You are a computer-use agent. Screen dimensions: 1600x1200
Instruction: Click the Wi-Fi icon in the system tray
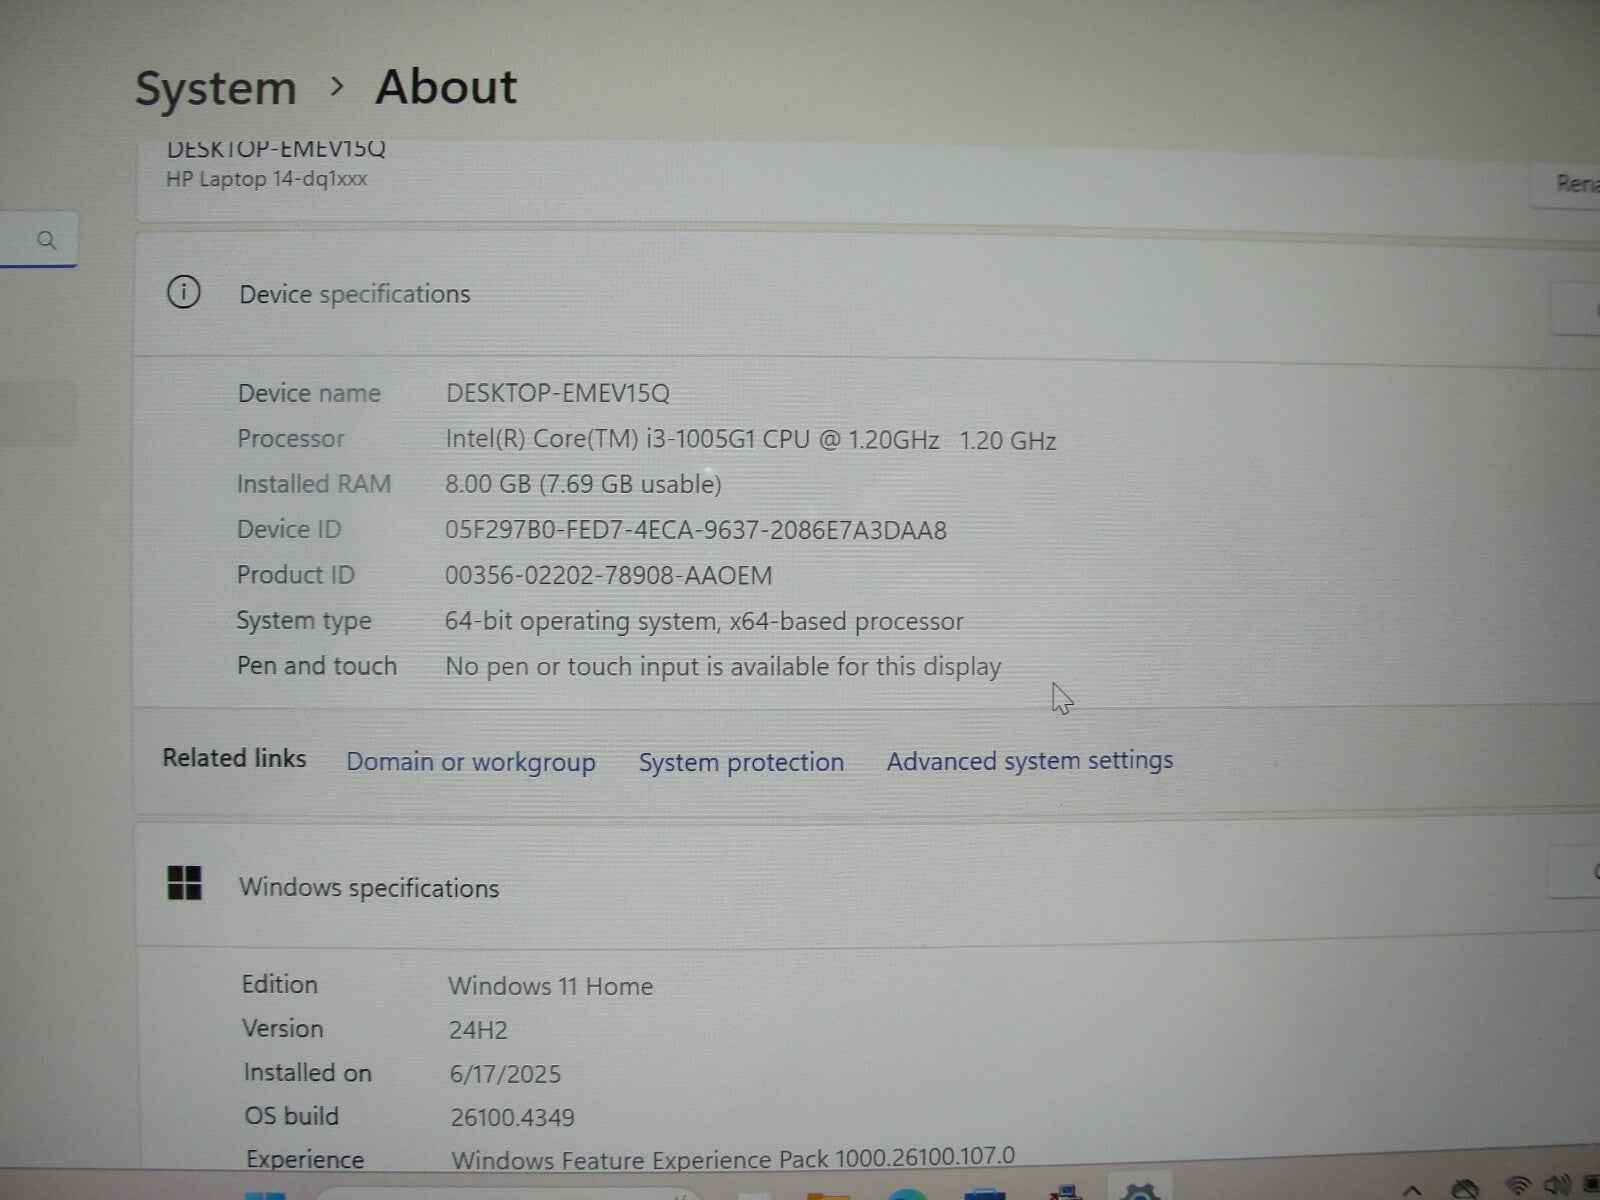(x=1519, y=1188)
